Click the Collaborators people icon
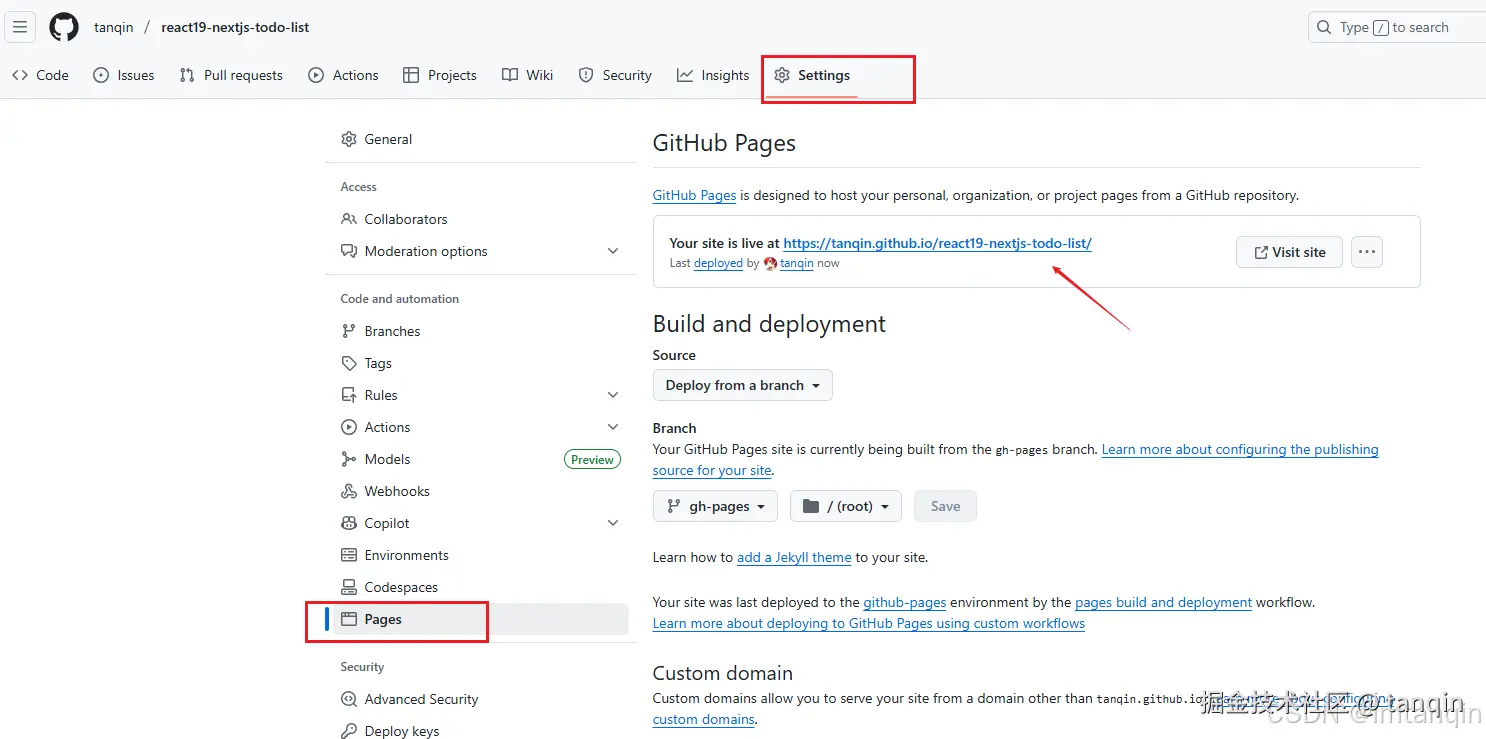Image resolution: width=1486 pixels, height=739 pixels. (x=349, y=219)
